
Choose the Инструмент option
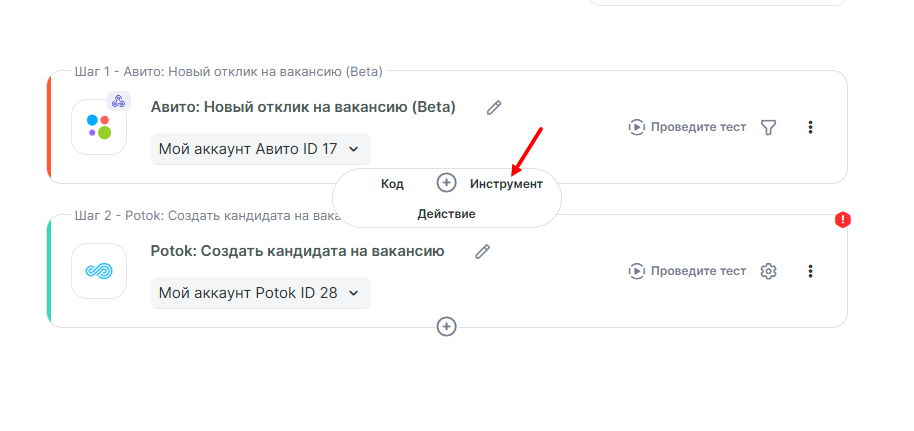coord(506,184)
